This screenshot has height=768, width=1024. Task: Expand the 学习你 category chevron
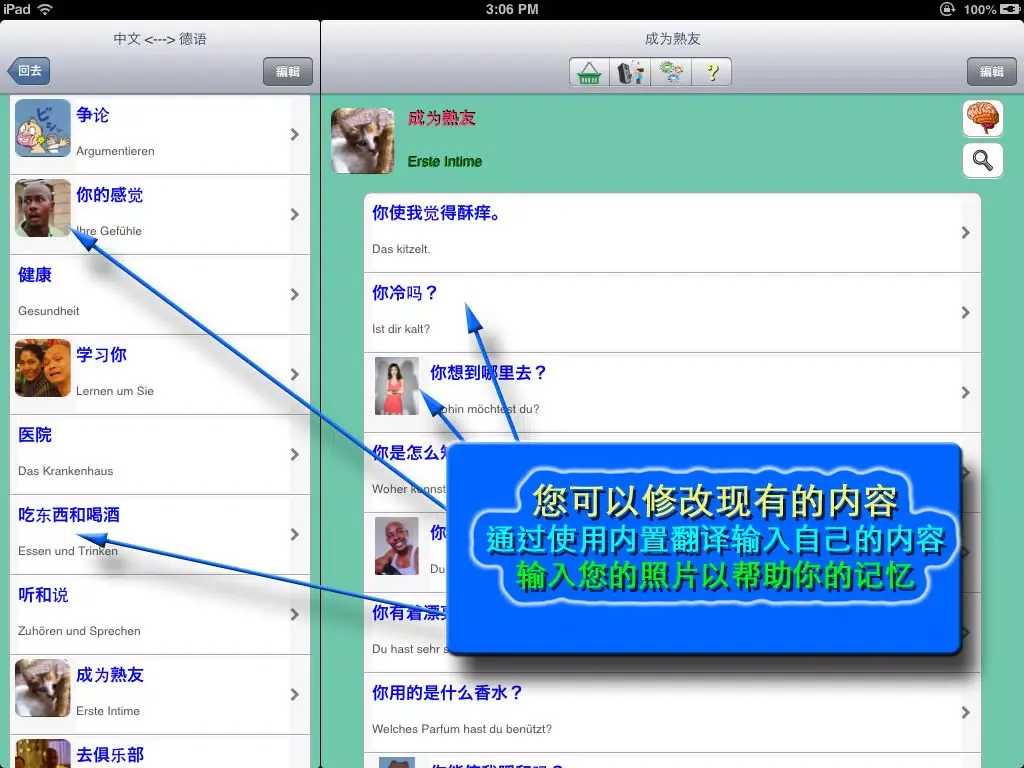click(x=295, y=374)
